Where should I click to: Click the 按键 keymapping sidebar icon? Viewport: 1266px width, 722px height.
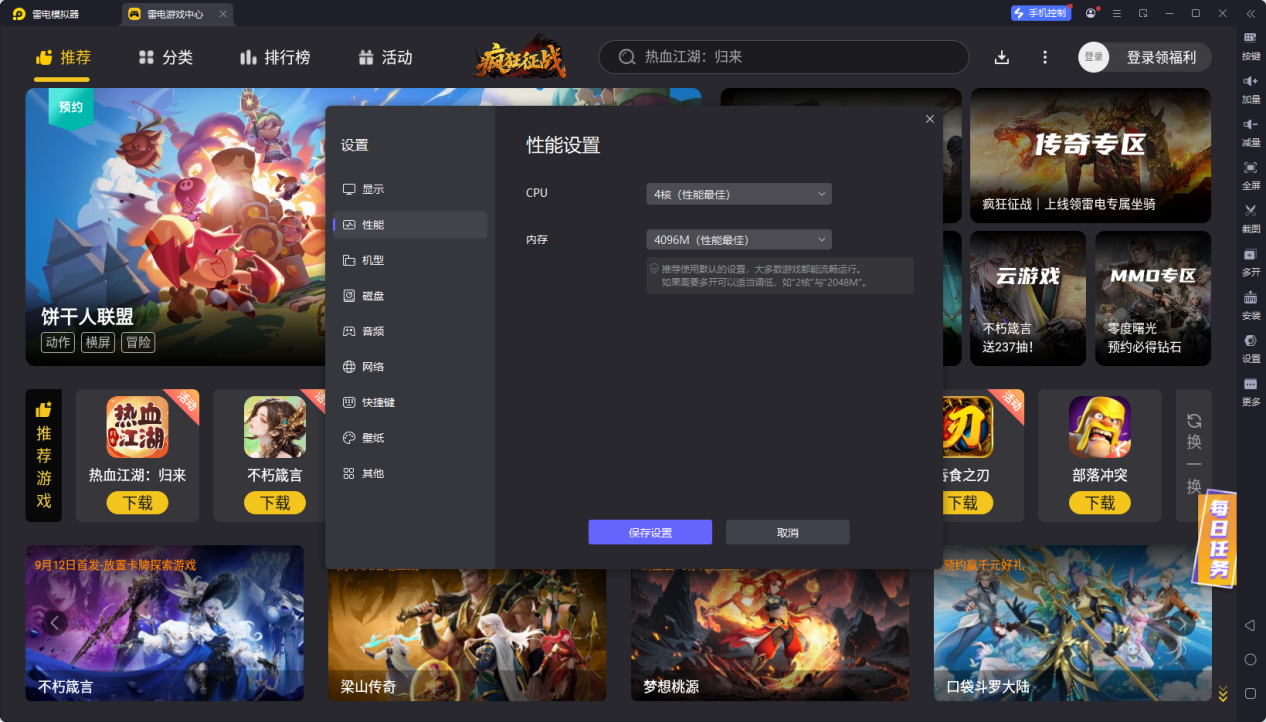click(x=1251, y=45)
